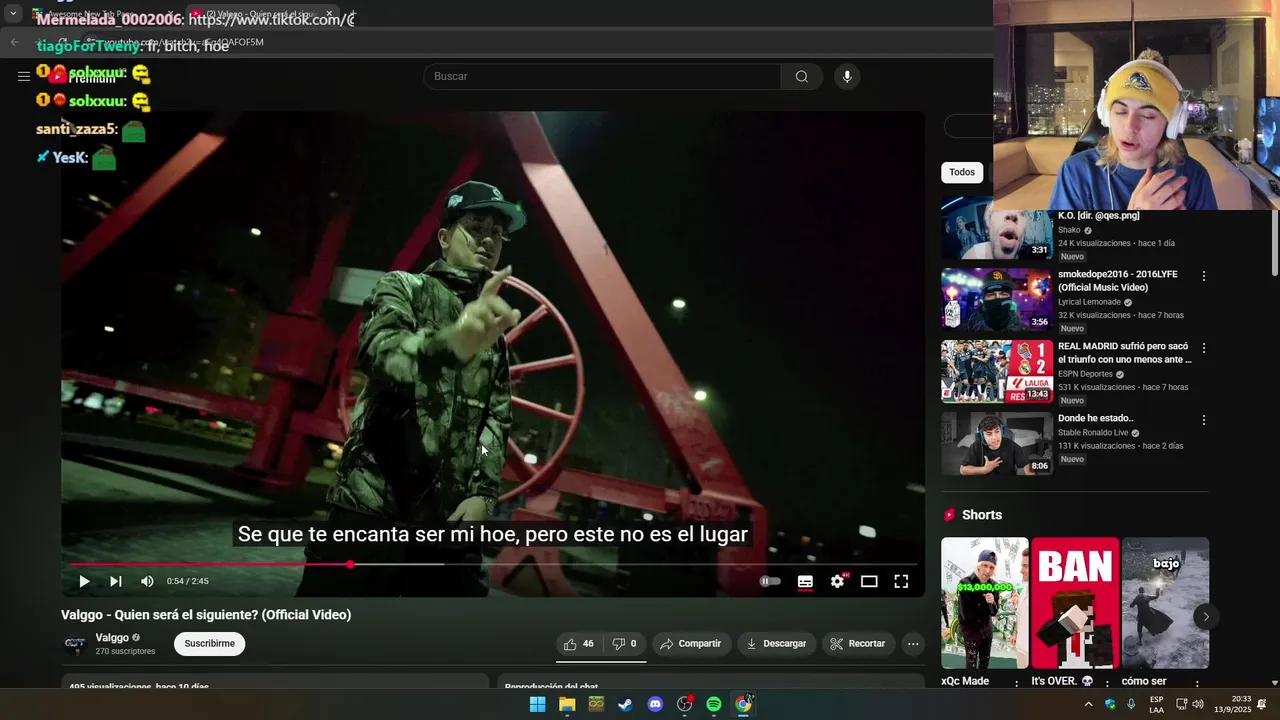
Task: Open the Donde he estado.. video thumbnail
Action: pos(996,443)
